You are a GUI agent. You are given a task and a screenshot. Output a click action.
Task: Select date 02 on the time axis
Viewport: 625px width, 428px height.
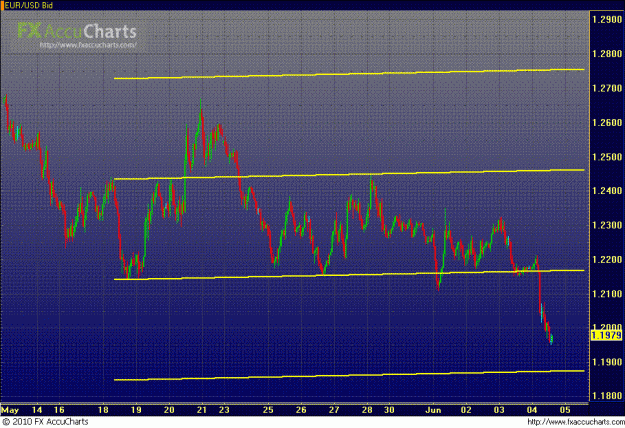[x=466, y=410]
